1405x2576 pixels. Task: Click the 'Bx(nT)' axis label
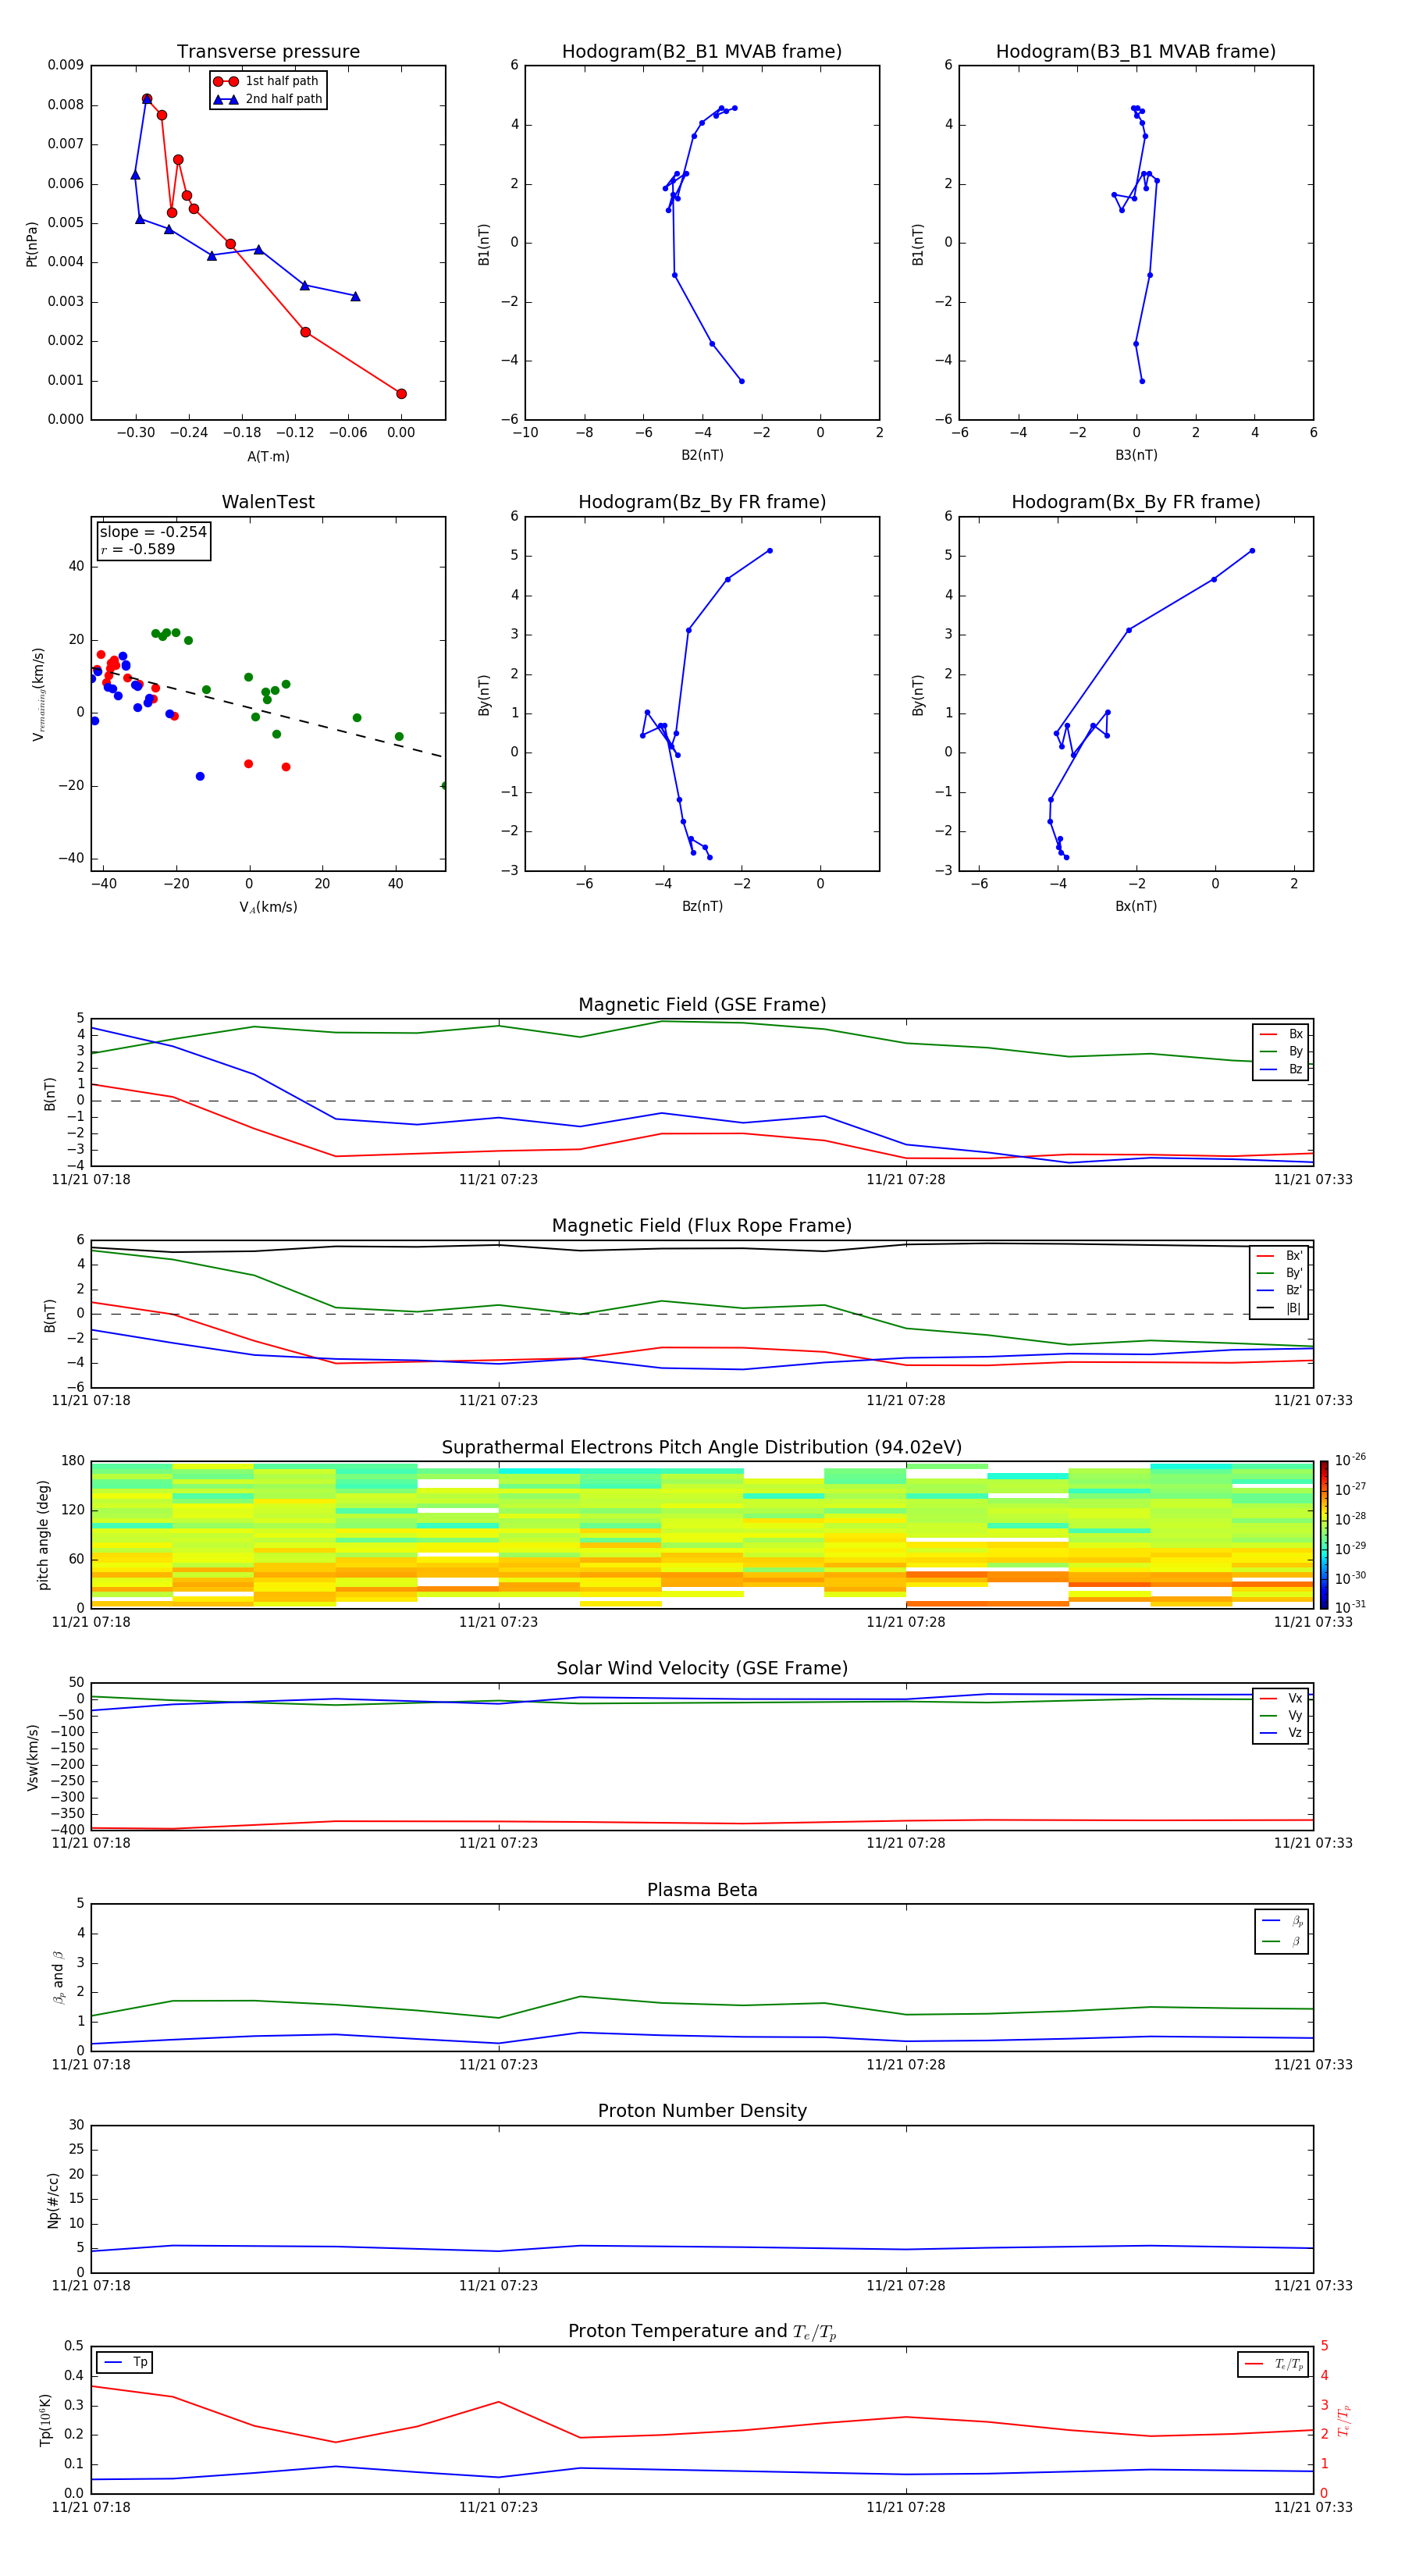click(1136, 906)
